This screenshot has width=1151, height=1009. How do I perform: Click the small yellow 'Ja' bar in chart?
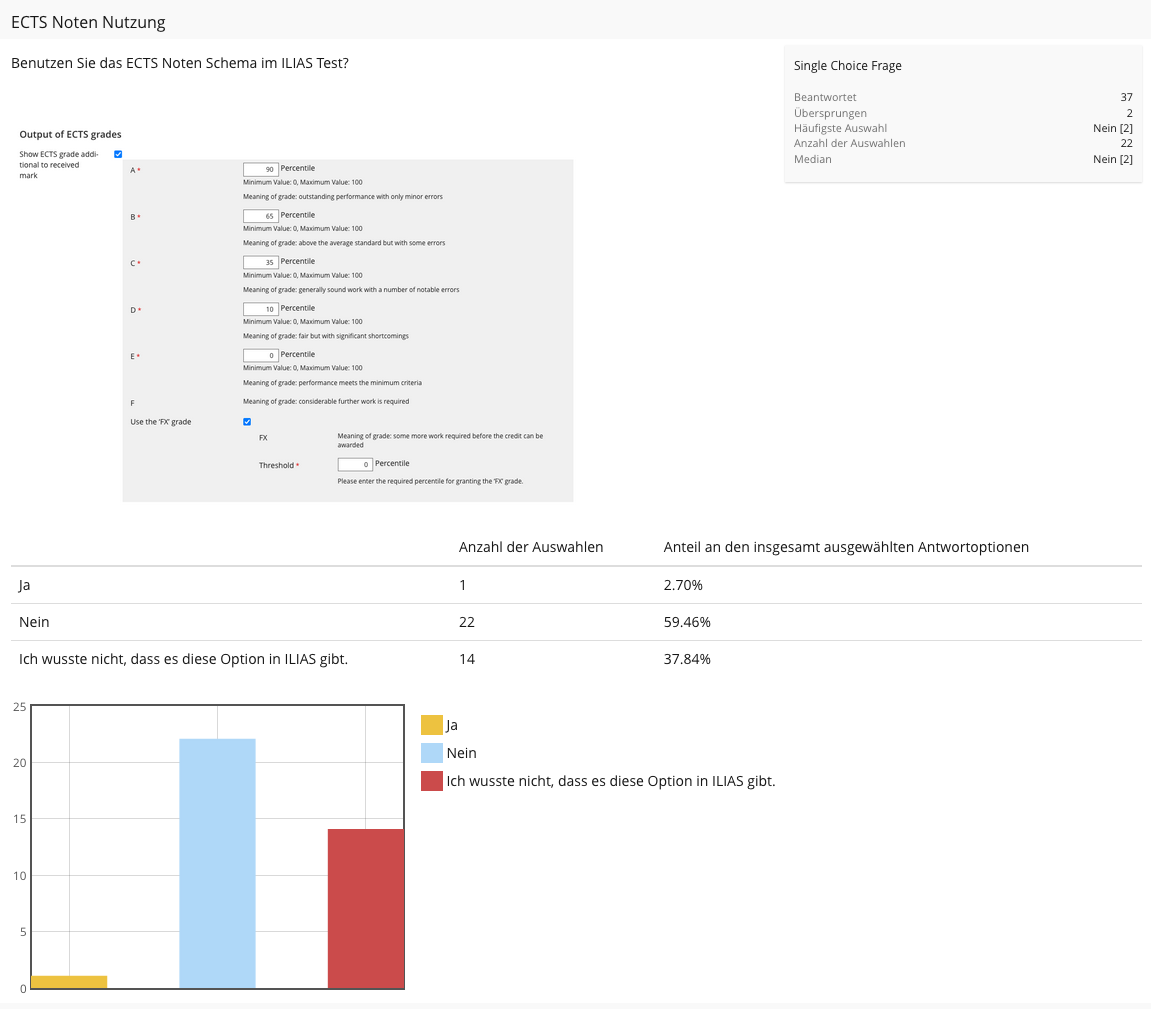(69, 982)
